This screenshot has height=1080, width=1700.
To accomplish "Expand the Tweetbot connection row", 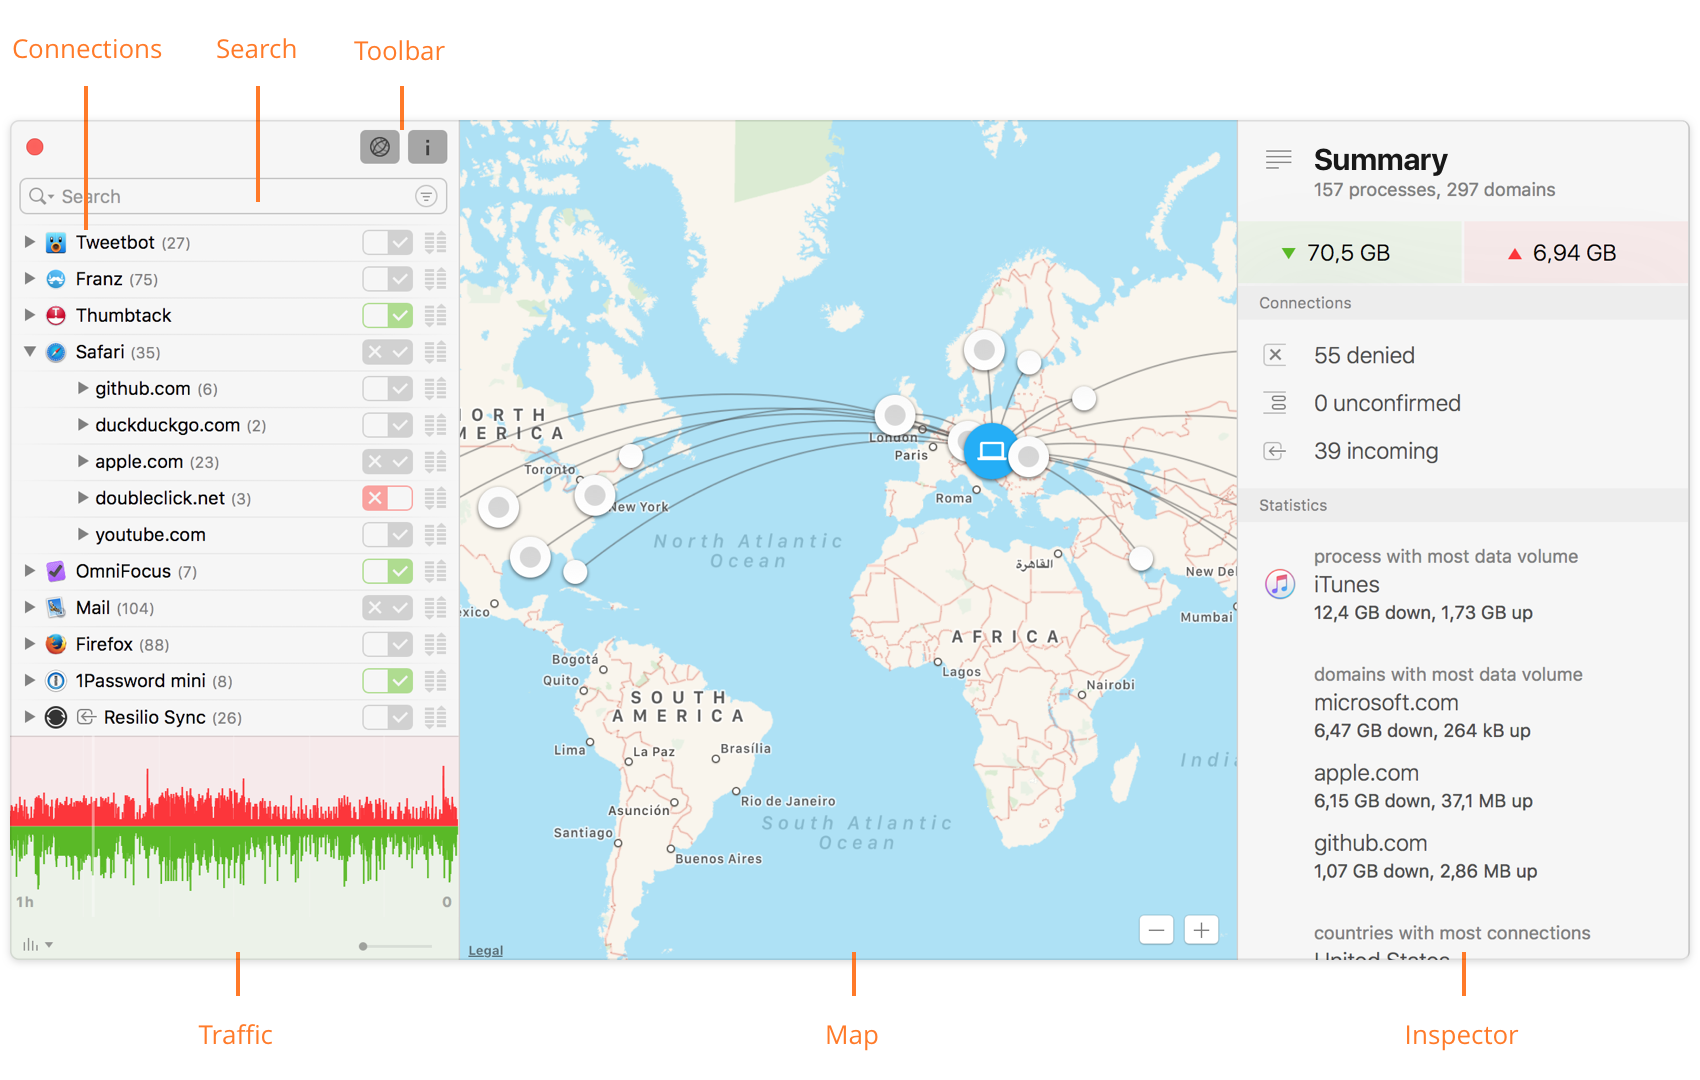I will 29,242.
